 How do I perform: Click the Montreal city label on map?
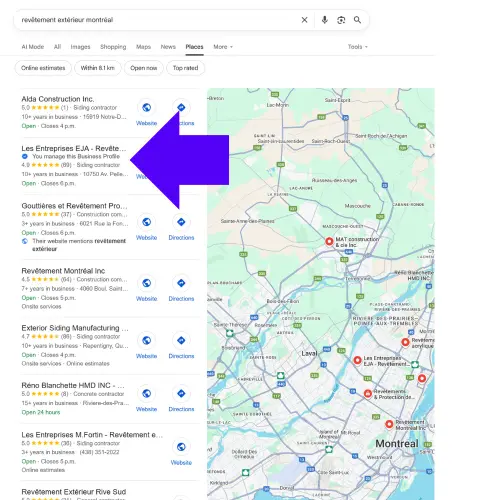point(397,444)
